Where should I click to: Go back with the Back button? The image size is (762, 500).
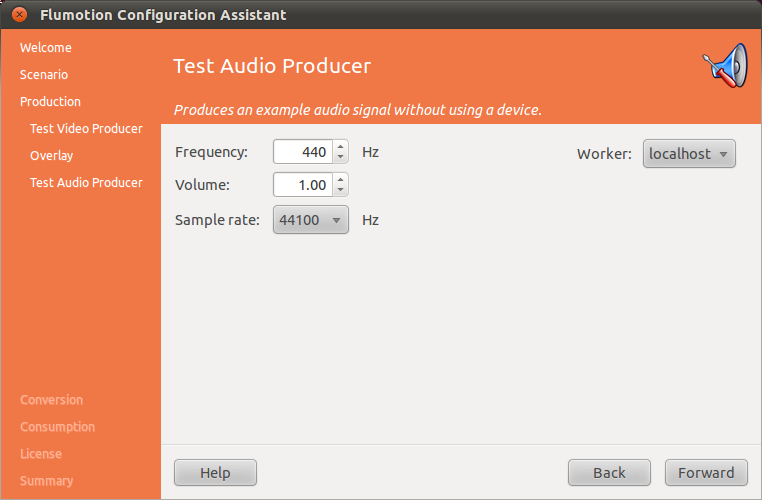tap(609, 473)
